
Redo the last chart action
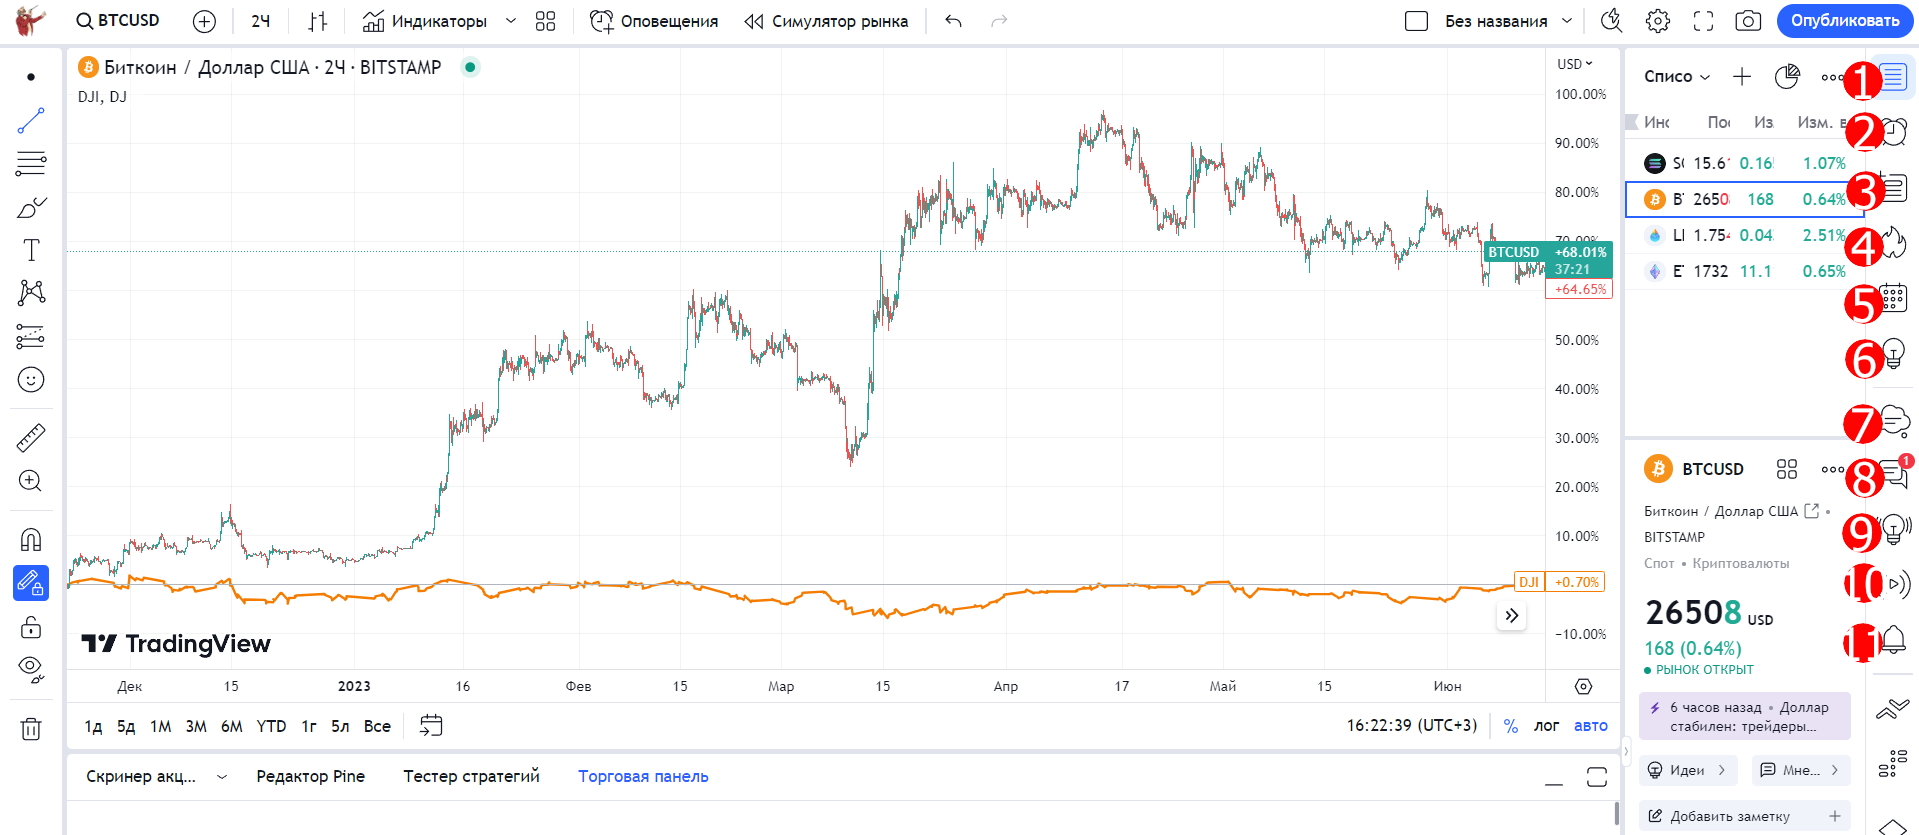[998, 21]
